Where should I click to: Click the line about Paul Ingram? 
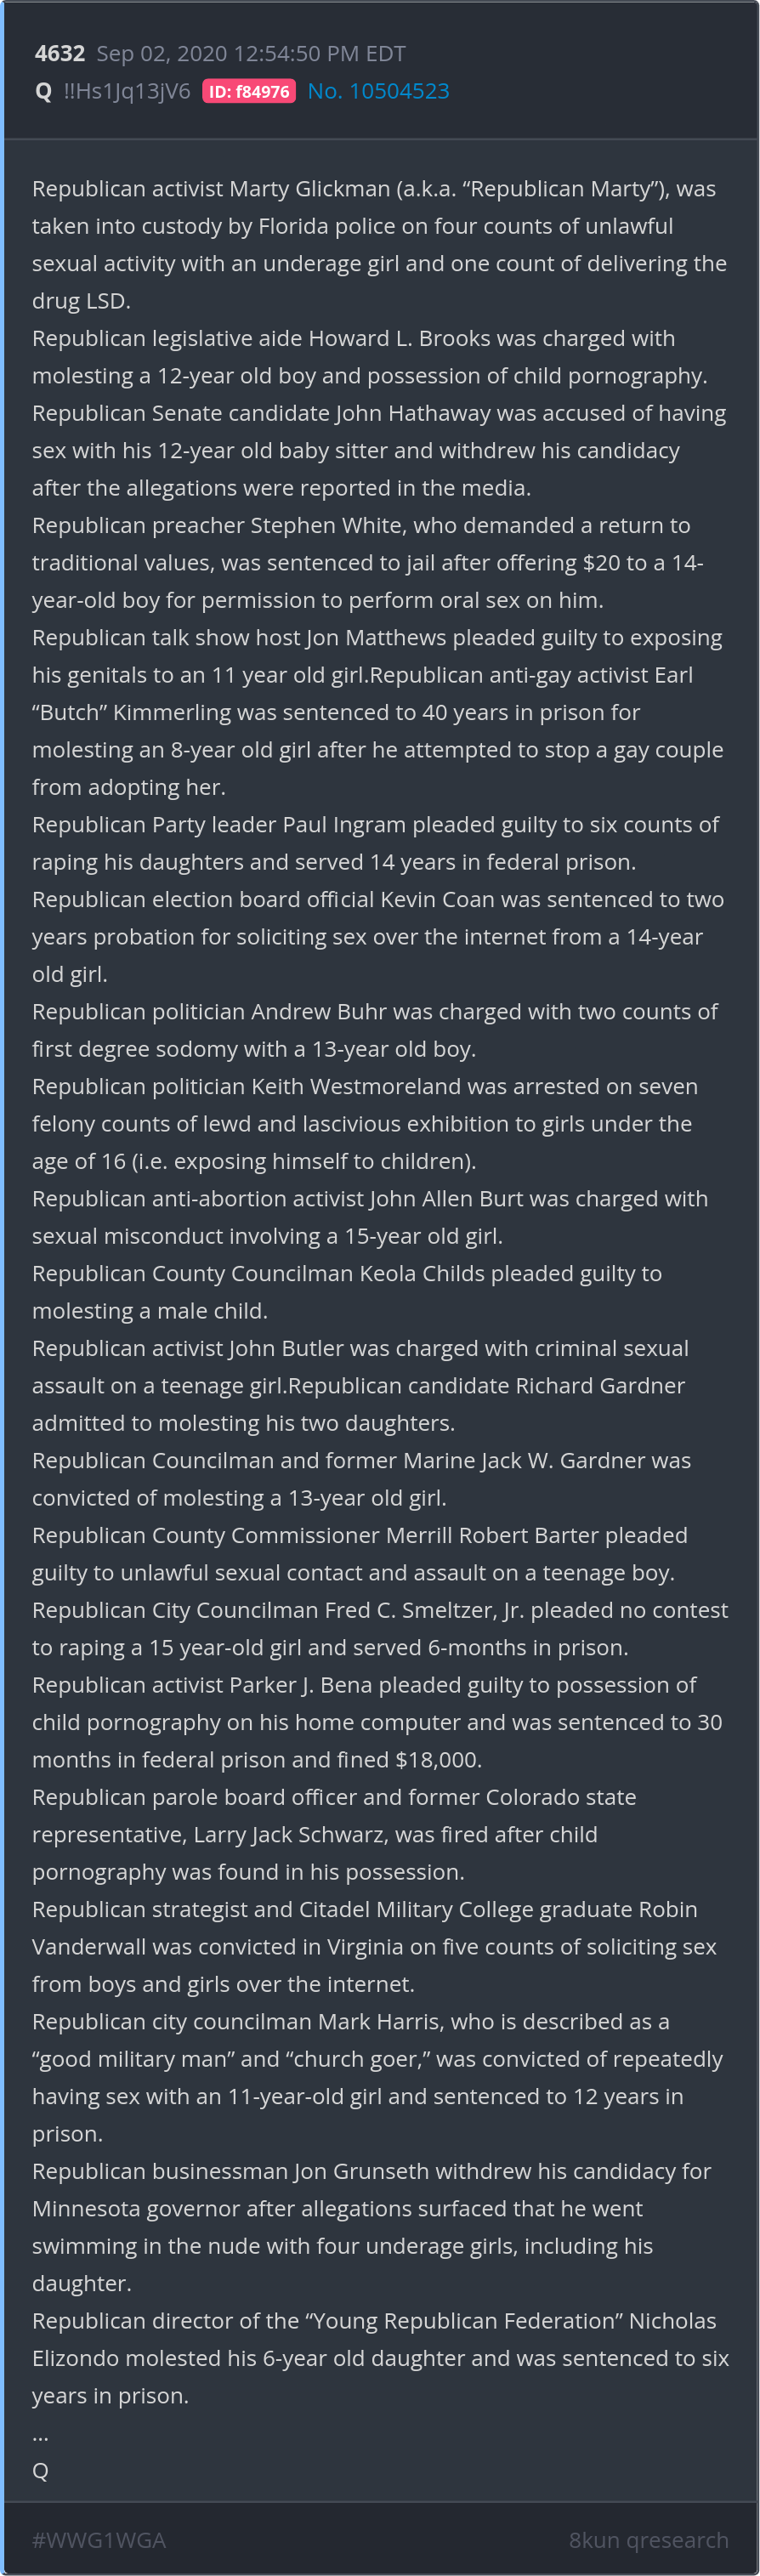(375, 825)
